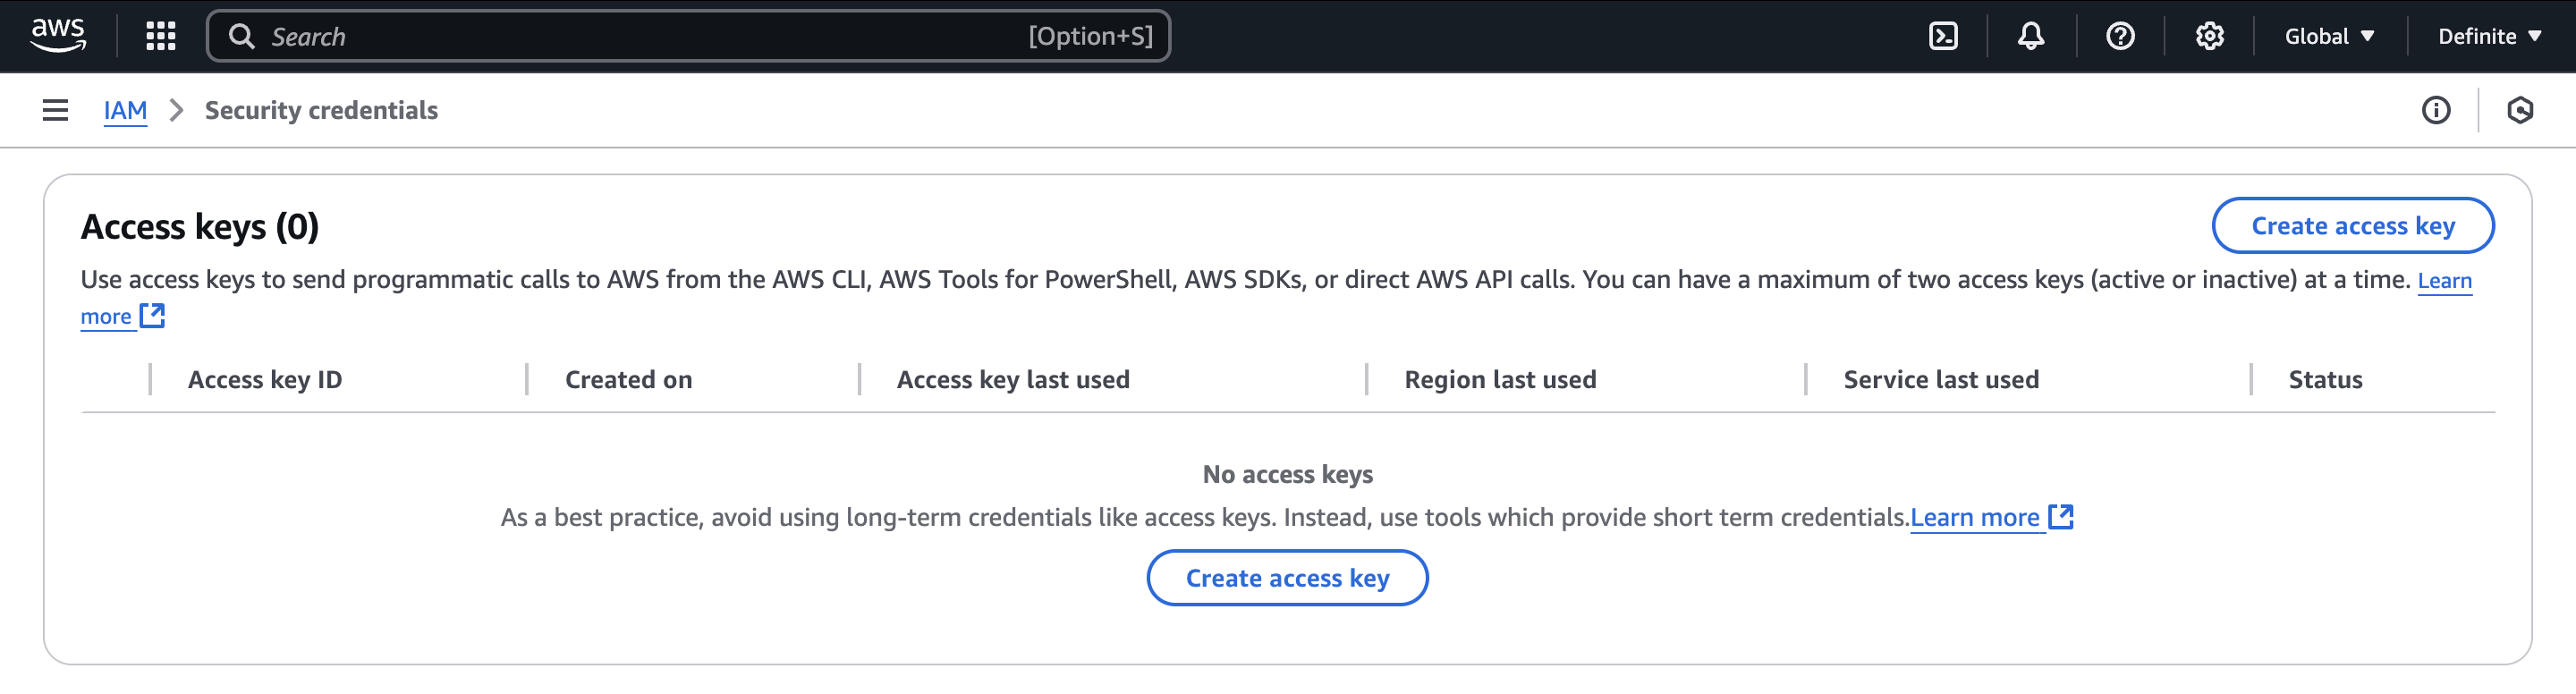
Task: Expand the Global region dropdown
Action: pyautogui.click(x=2329, y=36)
